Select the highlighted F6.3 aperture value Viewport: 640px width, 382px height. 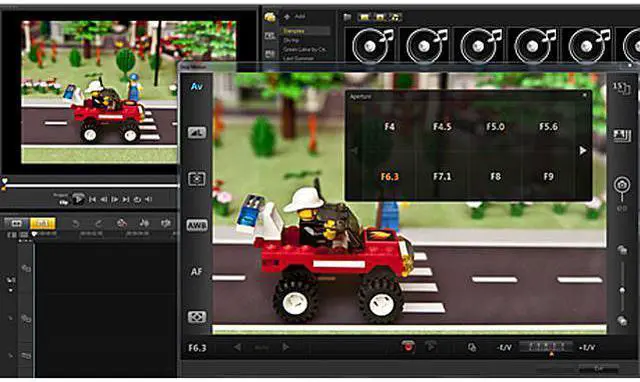(389, 177)
